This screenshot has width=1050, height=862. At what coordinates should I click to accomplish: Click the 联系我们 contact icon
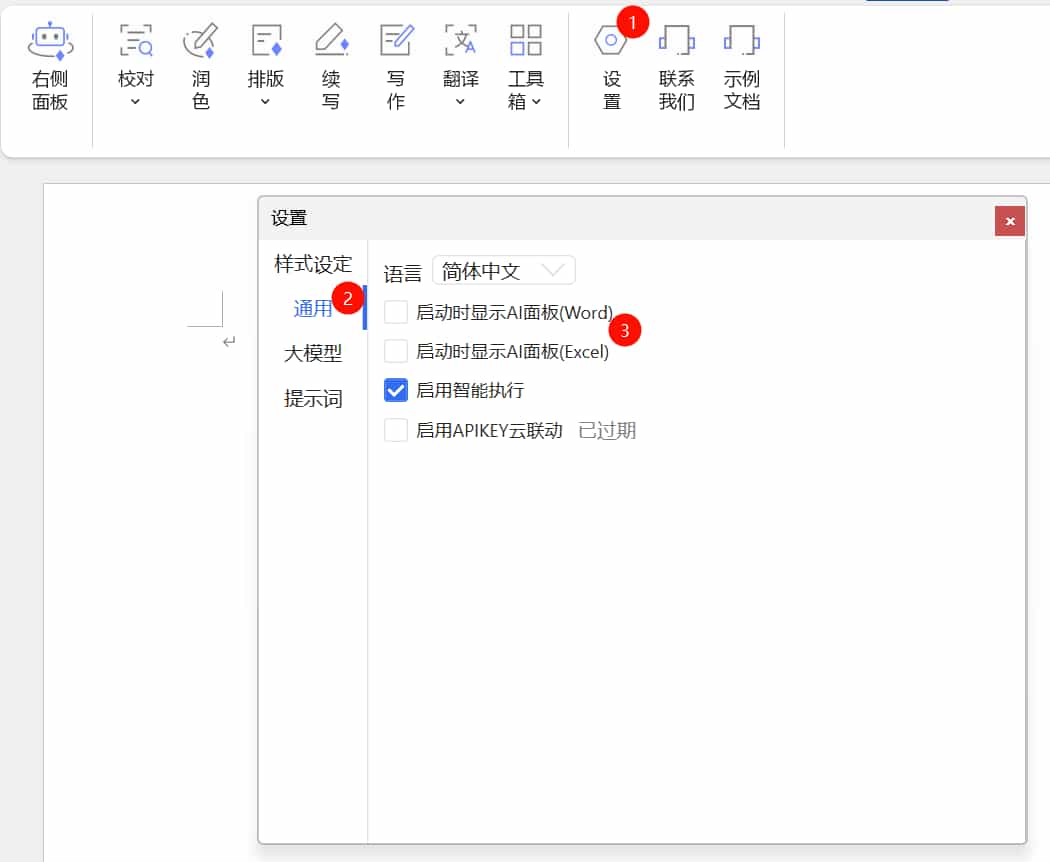pyautogui.click(x=676, y=41)
